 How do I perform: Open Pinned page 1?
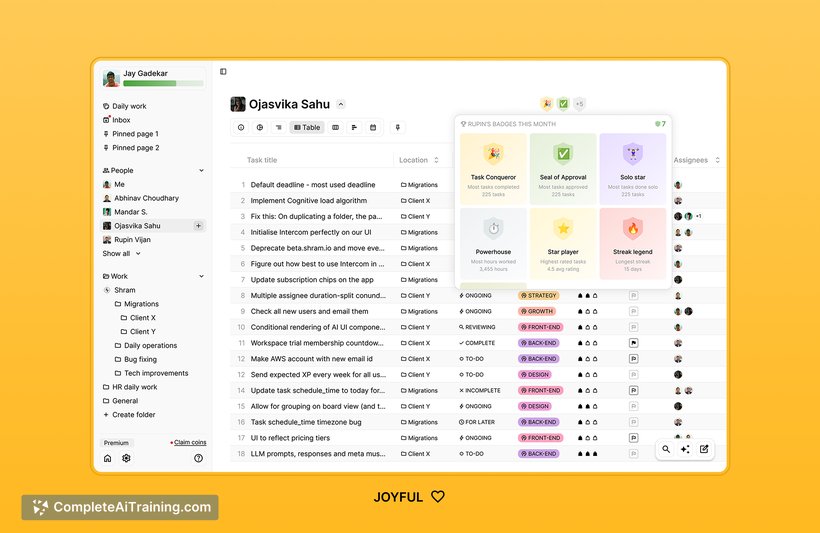pyautogui.click(x=131, y=134)
